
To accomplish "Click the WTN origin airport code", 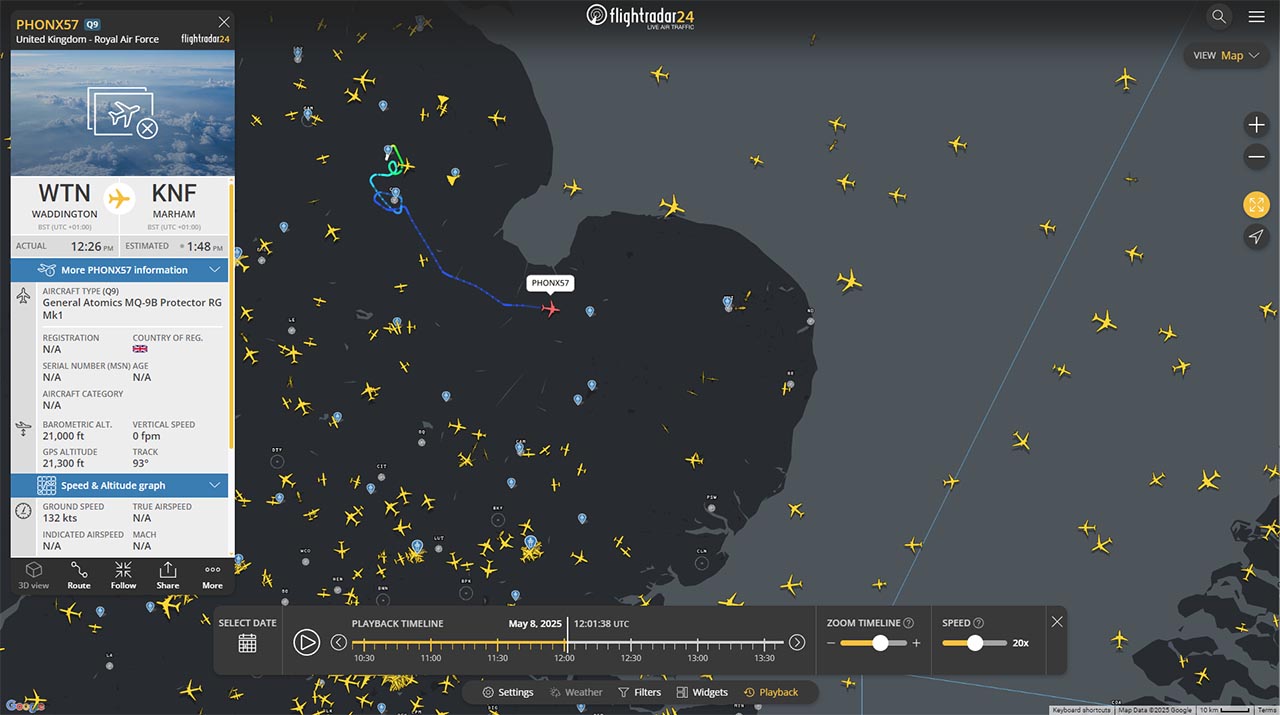I will click(x=64, y=193).
